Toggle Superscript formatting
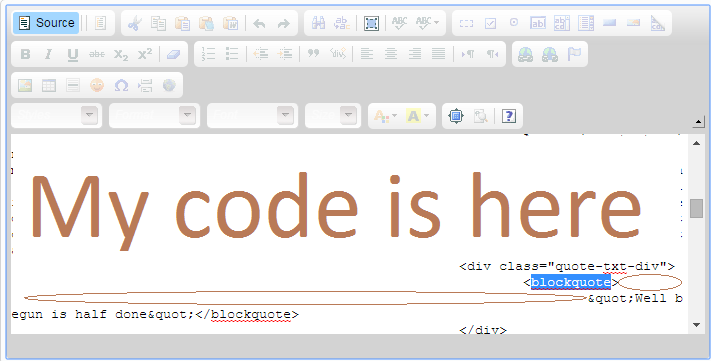The width and height of the screenshot is (711, 361). (x=145, y=54)
